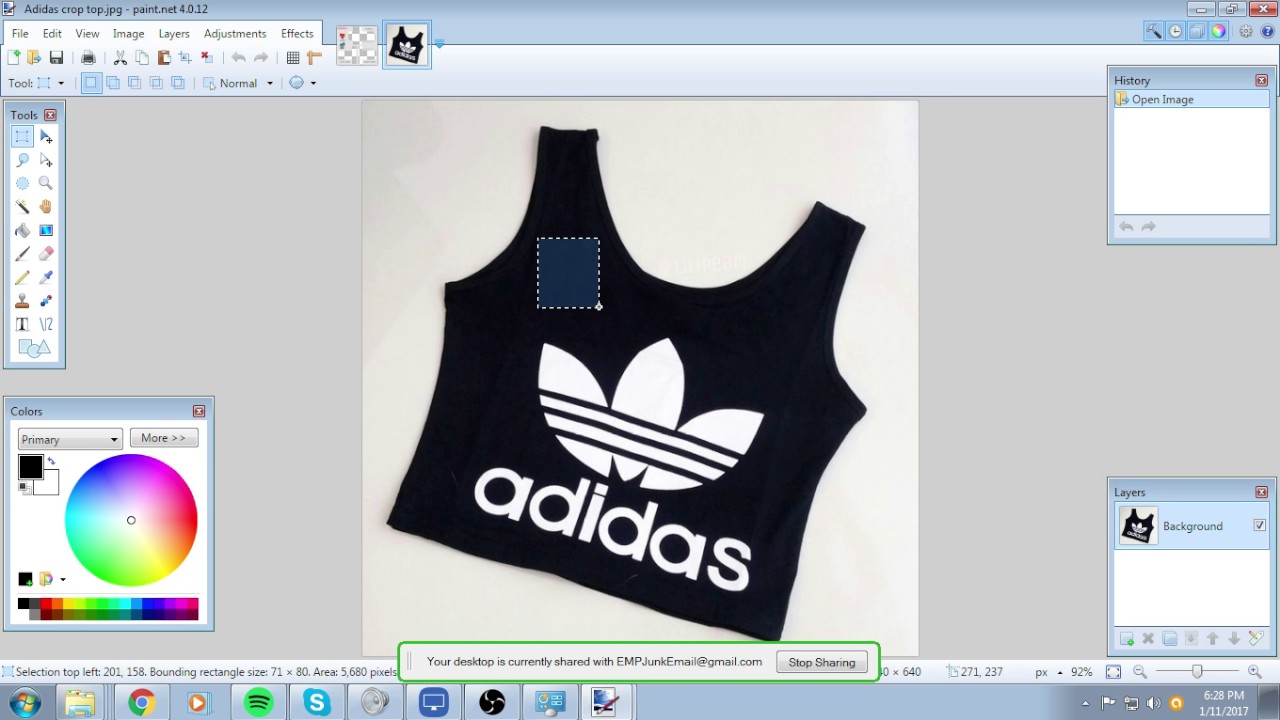Screen dimensions: 1280x720
Task: Open the File menu
Action: [20, 33]
